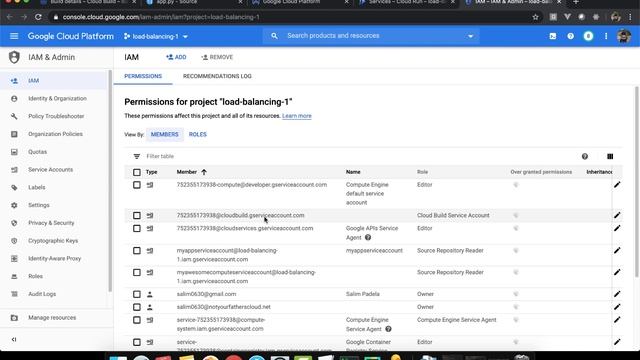This screenshot has height=360, width=640.
Task: Click the search magnifier icon
Action: click(274, 36)
